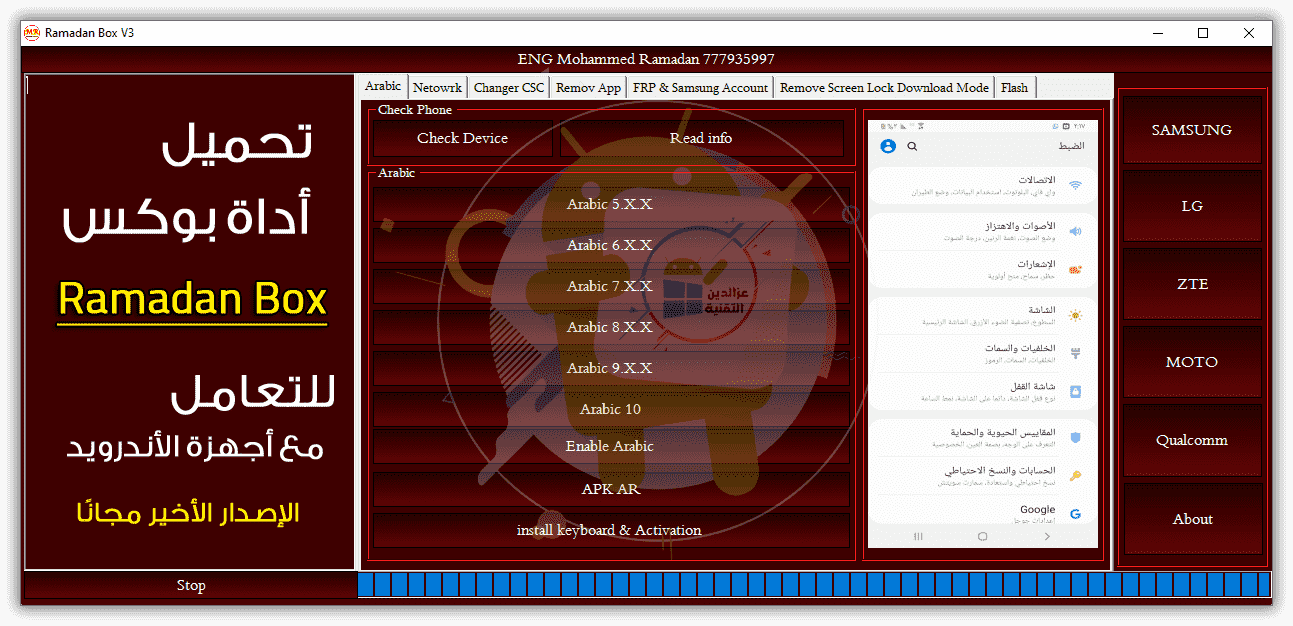Image resolution: width=1293 pixels, height=626 pixels.
Task: Click the blue segmented progress bar
Action: 814,585
